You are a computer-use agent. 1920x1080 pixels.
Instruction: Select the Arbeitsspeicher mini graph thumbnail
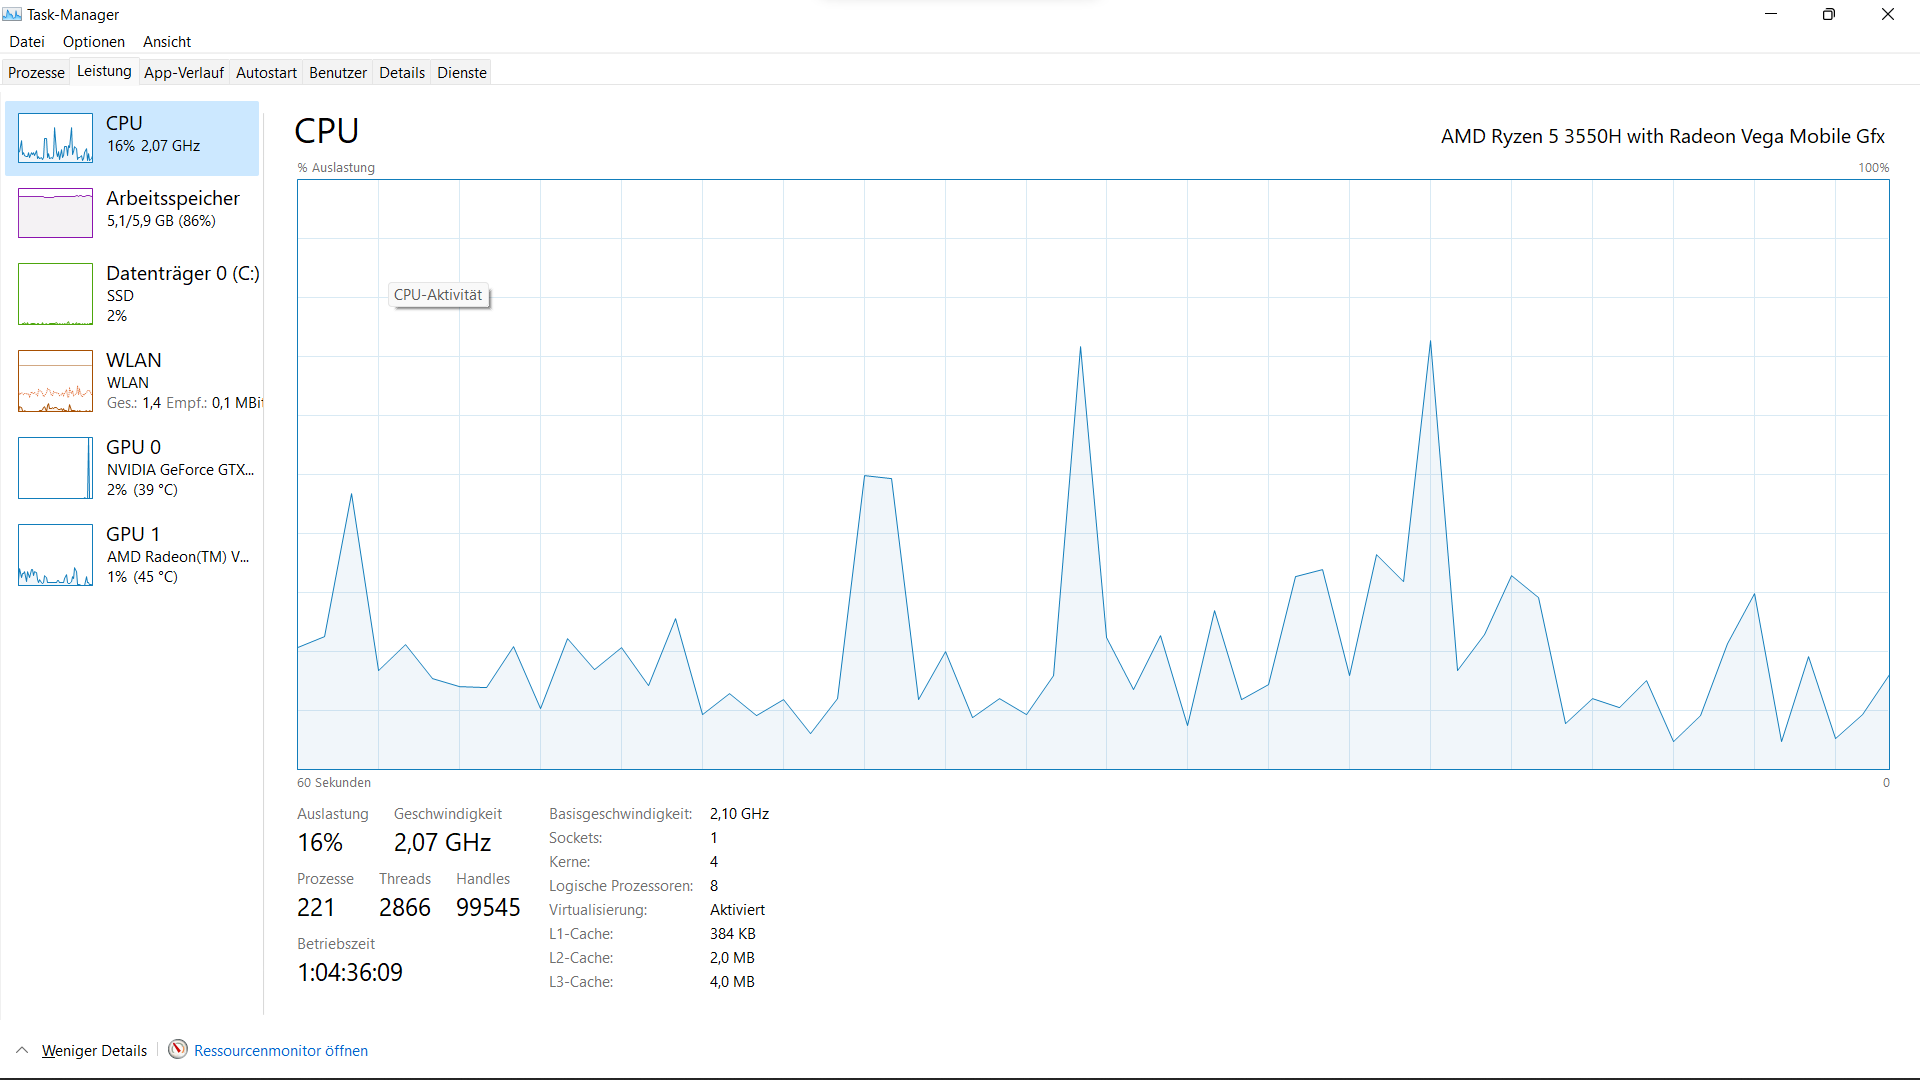(55, 213)
